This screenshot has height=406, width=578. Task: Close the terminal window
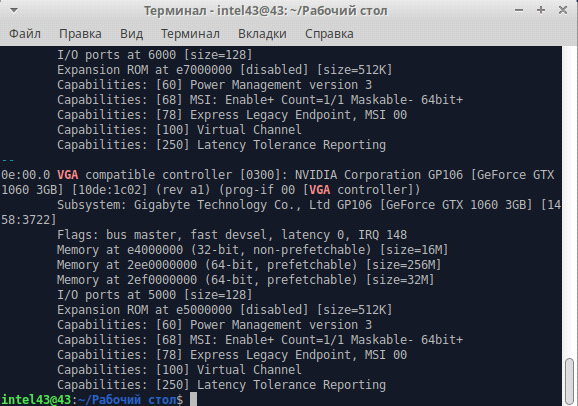coord(563,10)
